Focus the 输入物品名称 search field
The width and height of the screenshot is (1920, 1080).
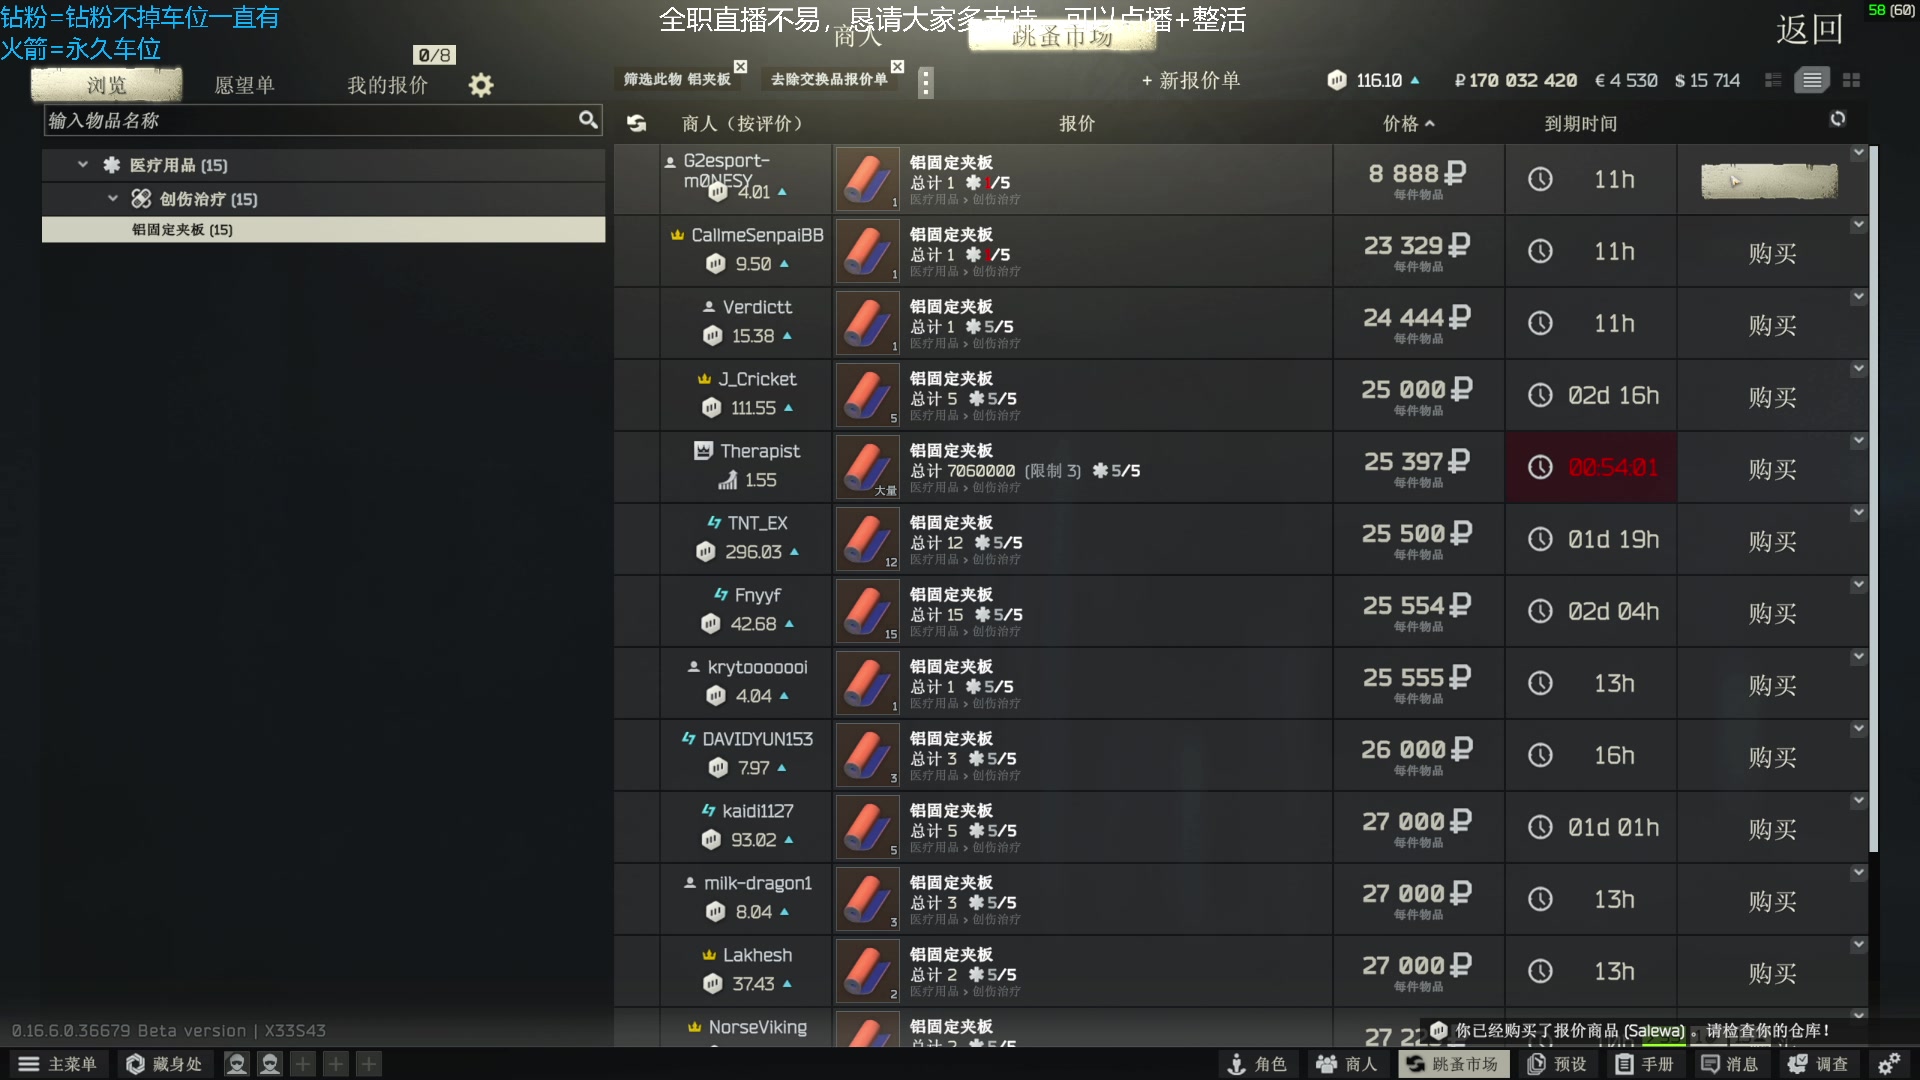pos(310,121)
